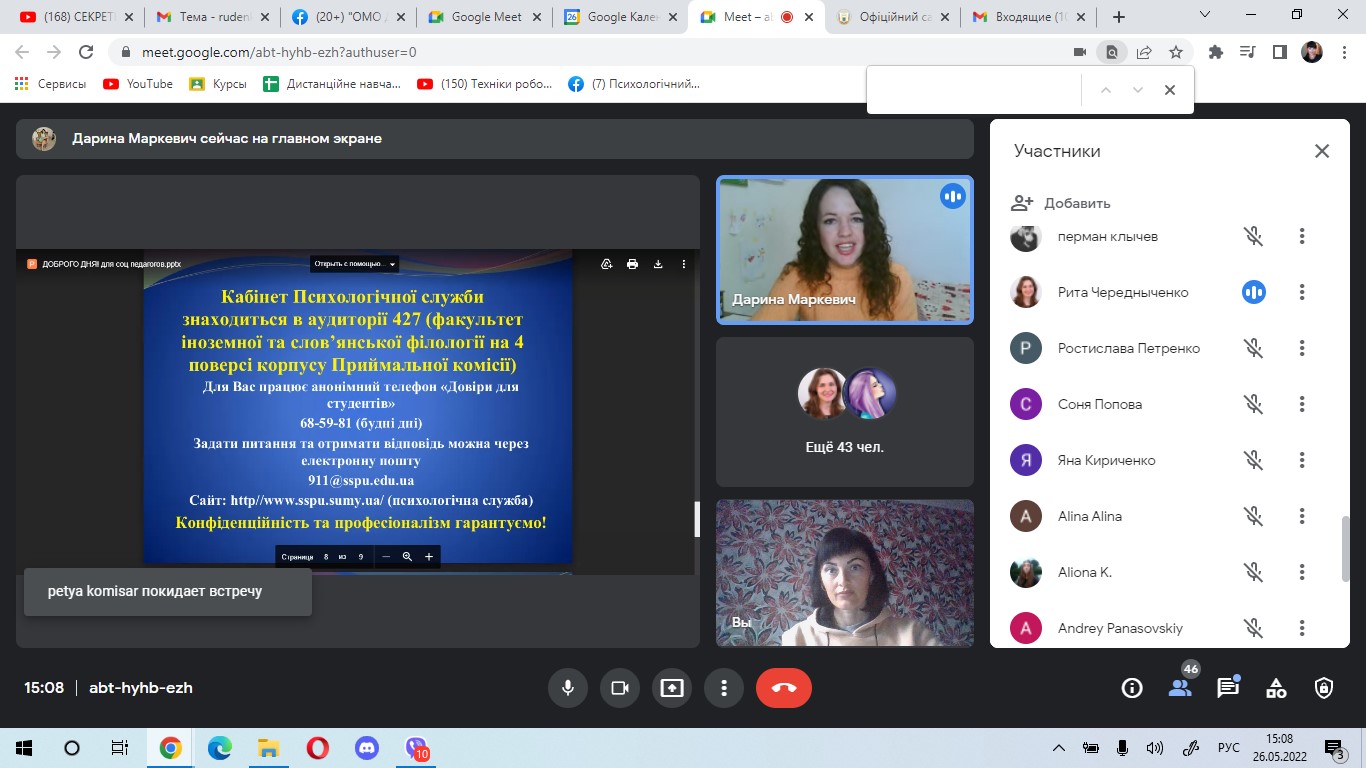The height and width of the screenshot is (768, 1366).
Task: Select Дарина Маркевич video tile
Action: point(845,250)
